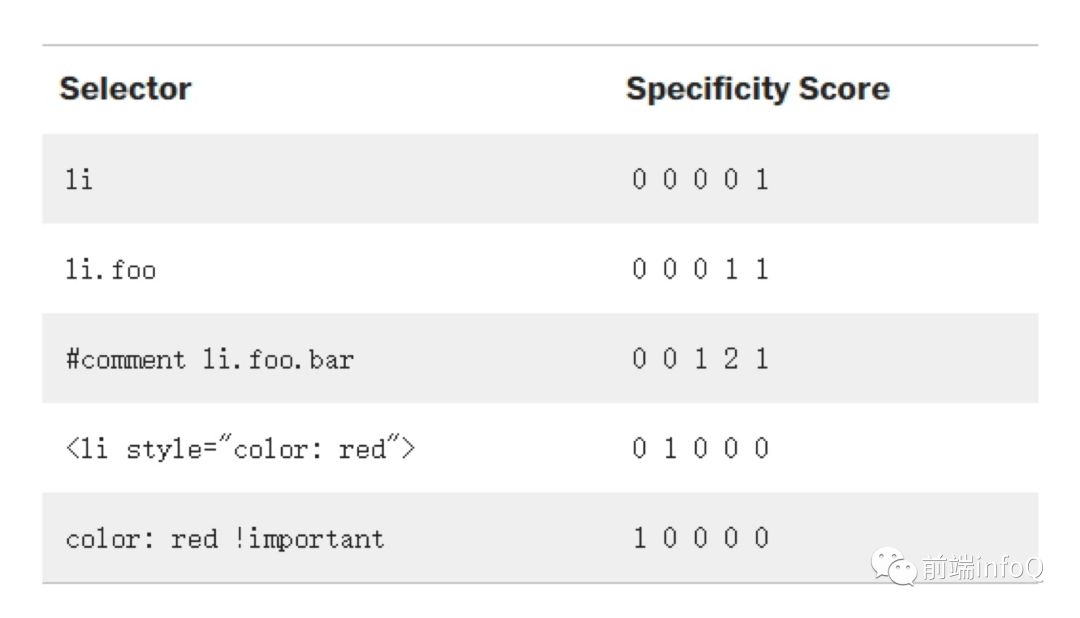This screenshot has height=618, width=1080.
Task: Select the li selector cell
Action: tap(79, 179)
